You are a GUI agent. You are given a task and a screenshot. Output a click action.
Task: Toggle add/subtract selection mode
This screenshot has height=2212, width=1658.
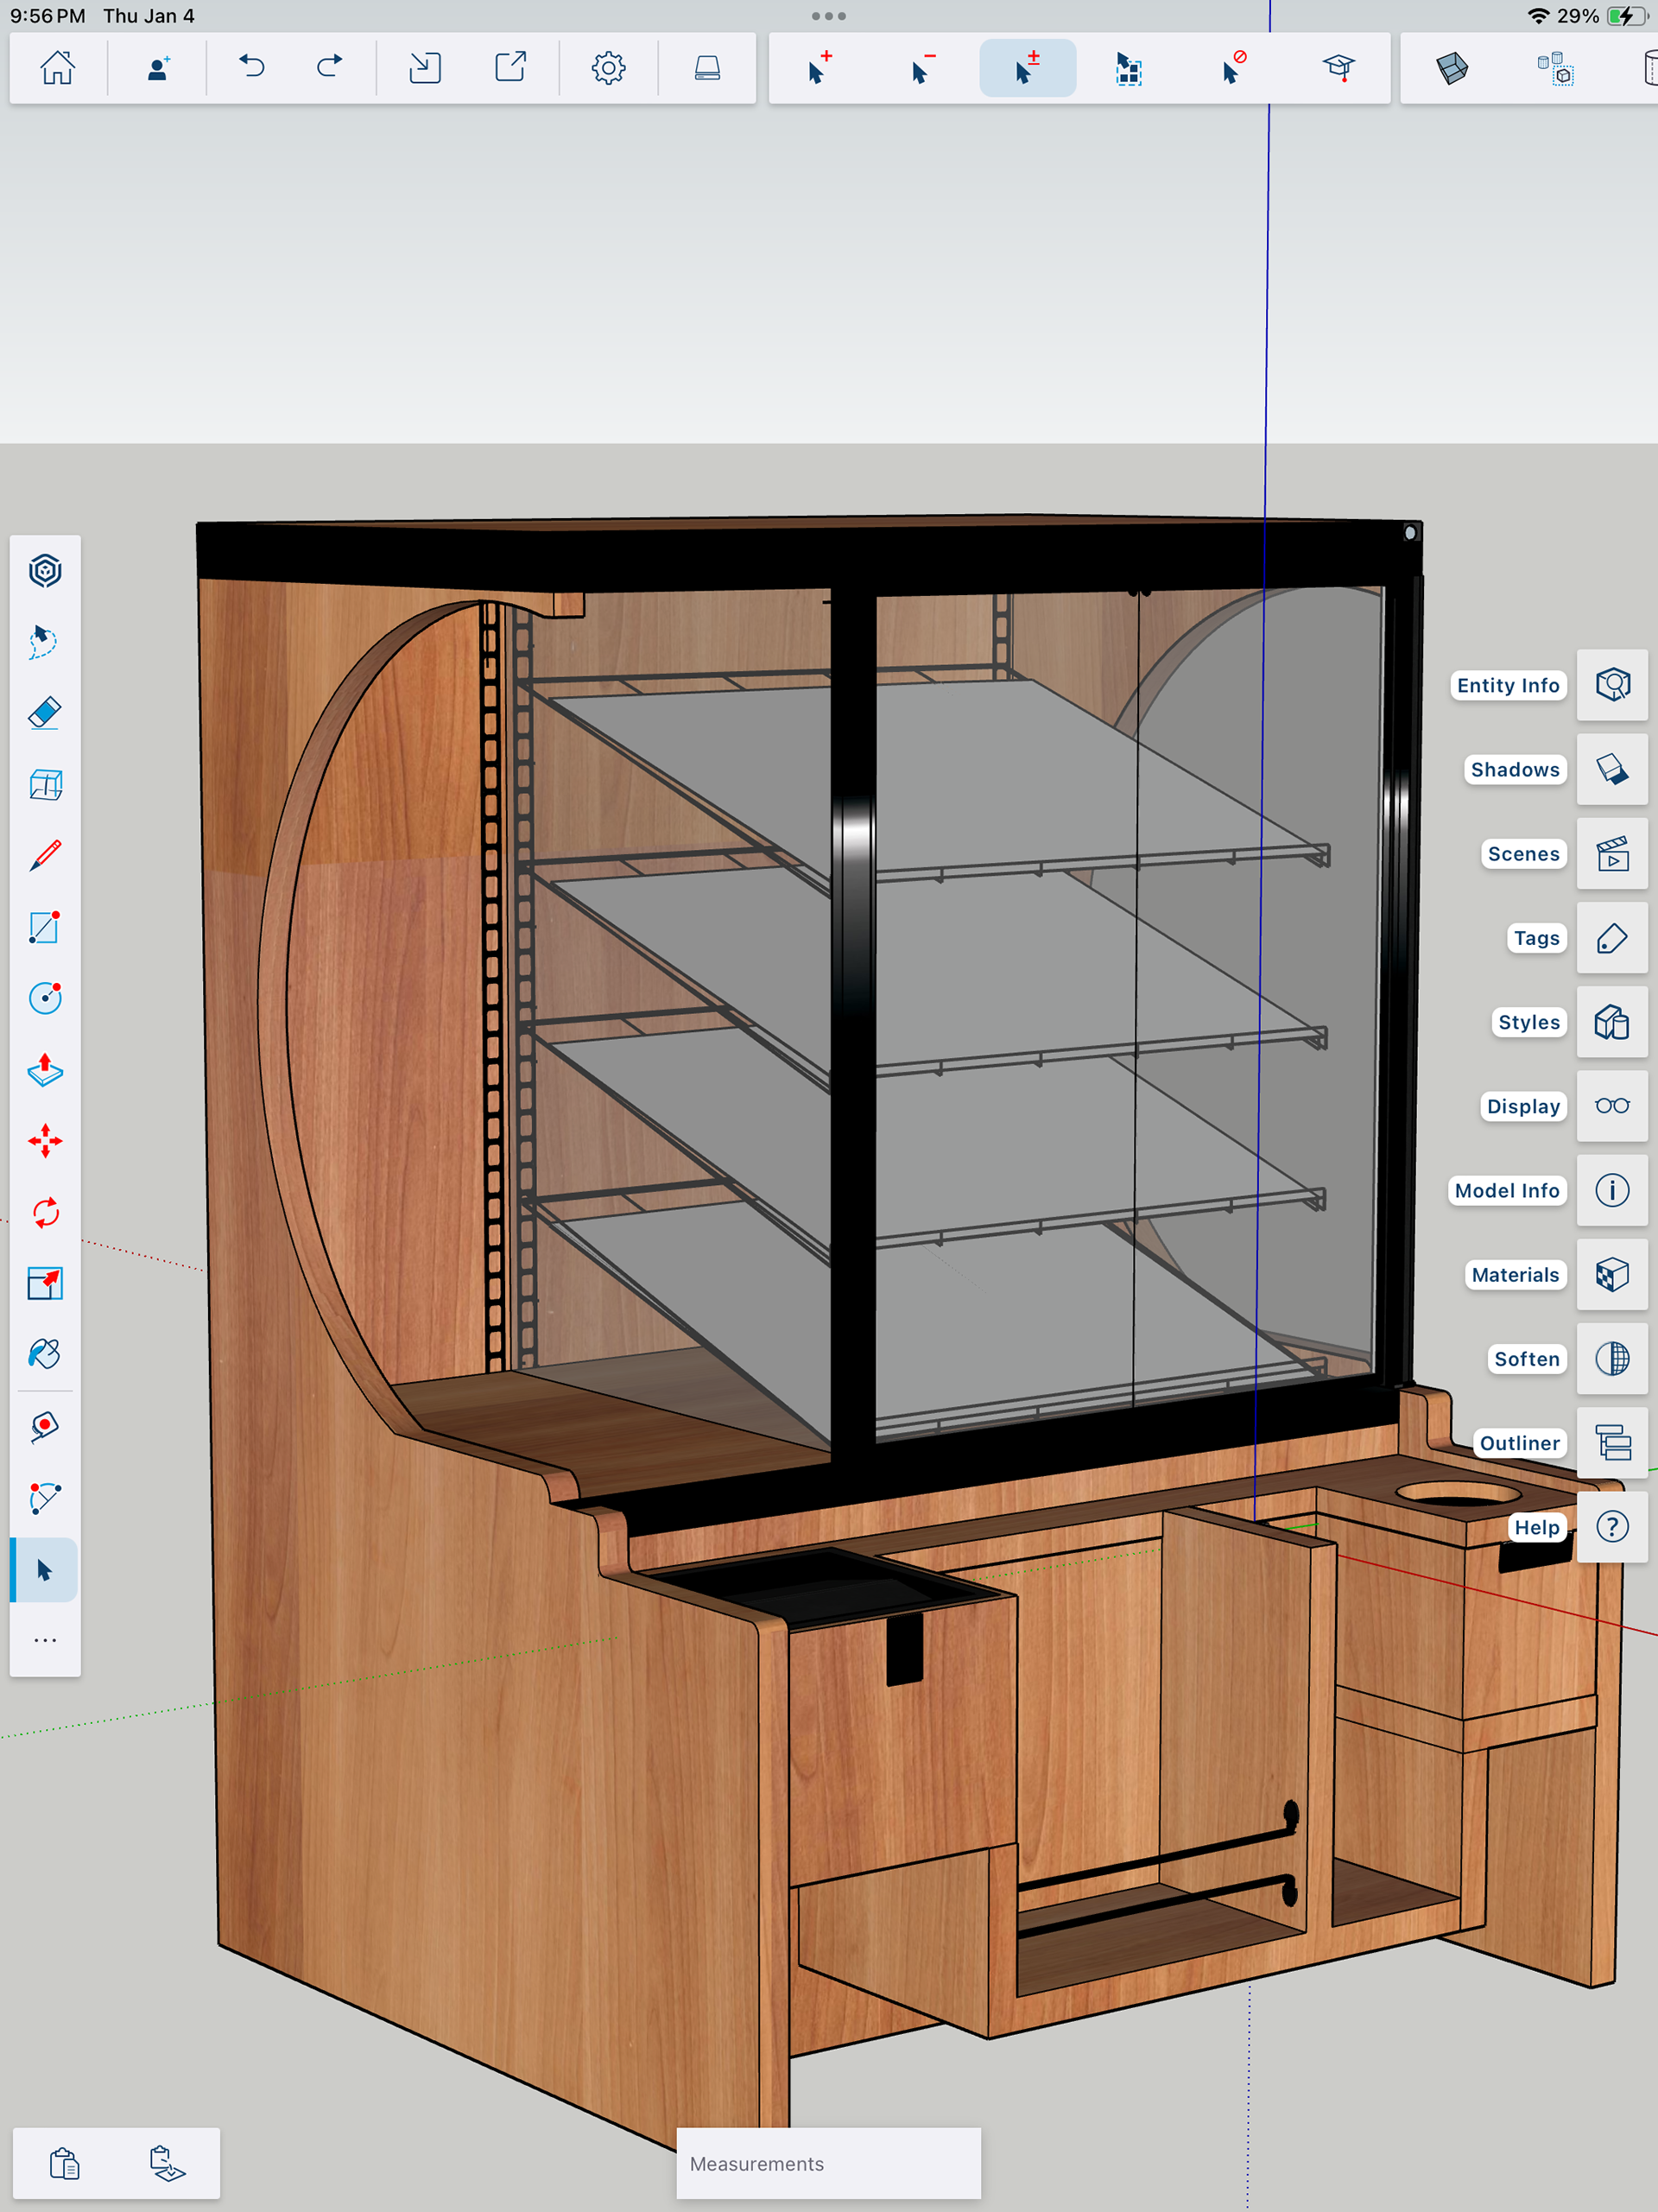tap(1027, 68)
